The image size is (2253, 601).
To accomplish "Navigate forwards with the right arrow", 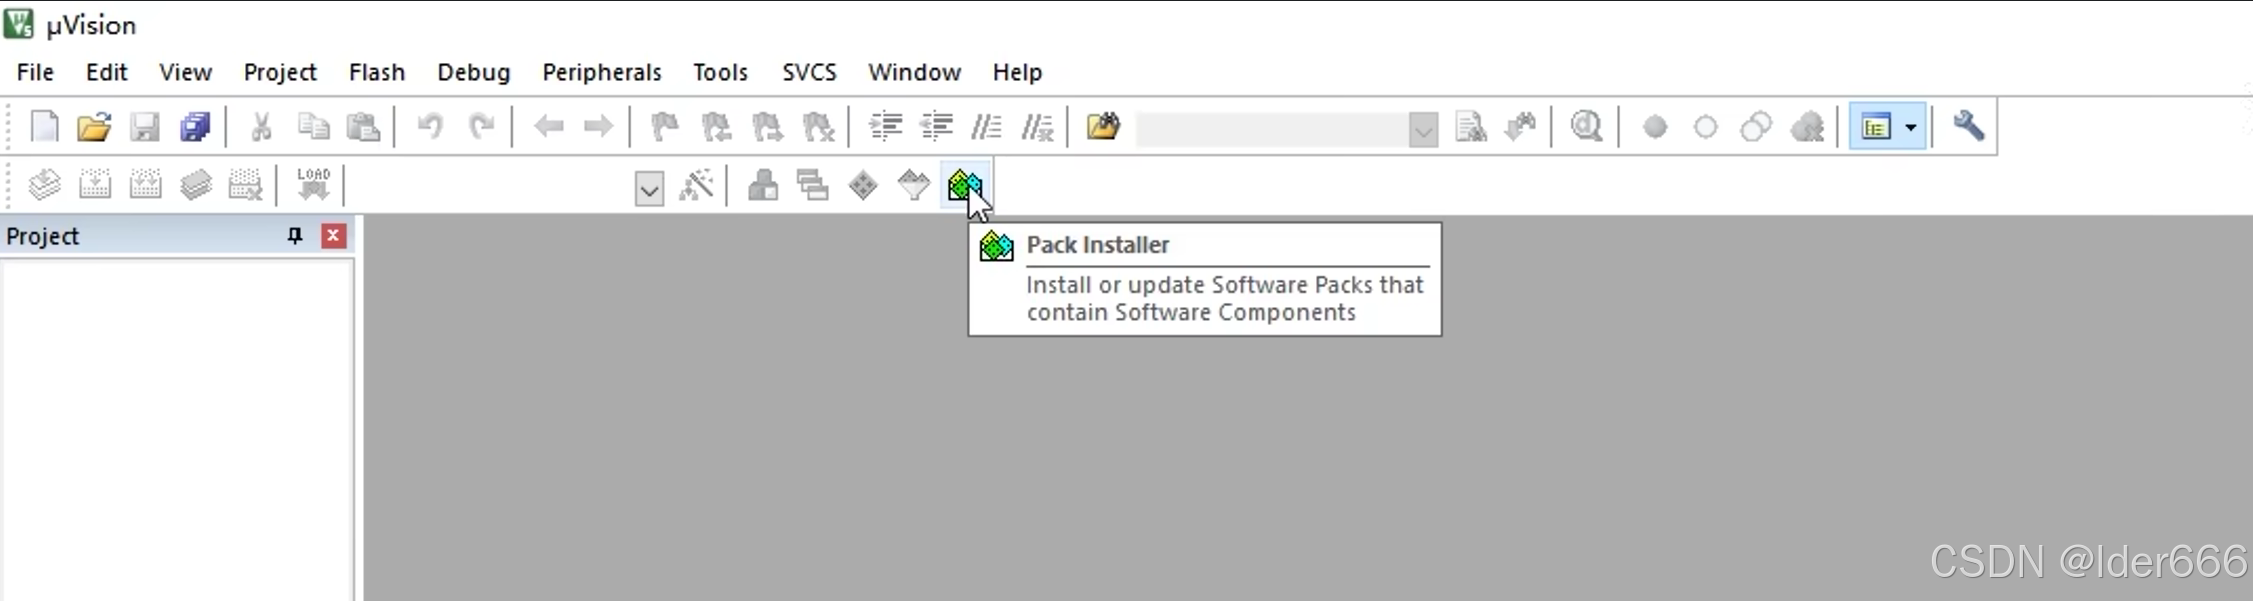I will tap(598, 127).
